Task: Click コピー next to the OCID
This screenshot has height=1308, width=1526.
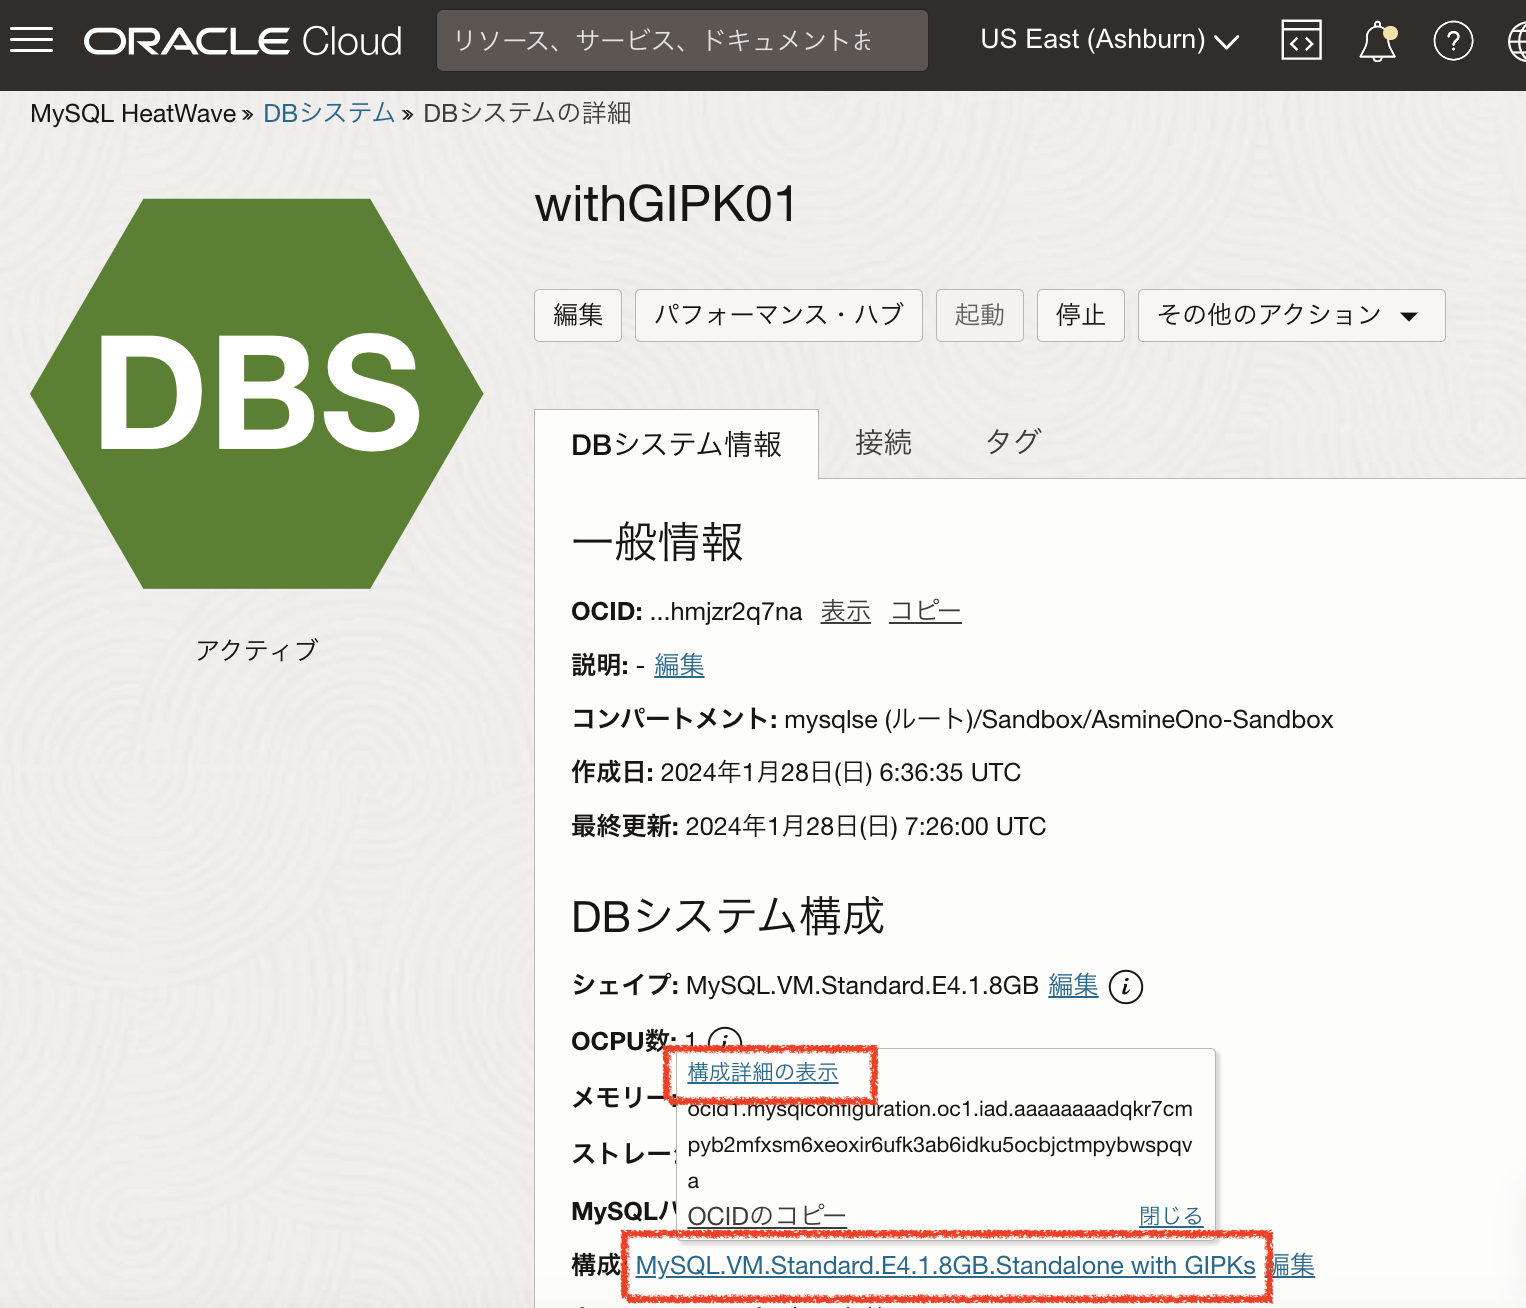Action: click(926, 611)
